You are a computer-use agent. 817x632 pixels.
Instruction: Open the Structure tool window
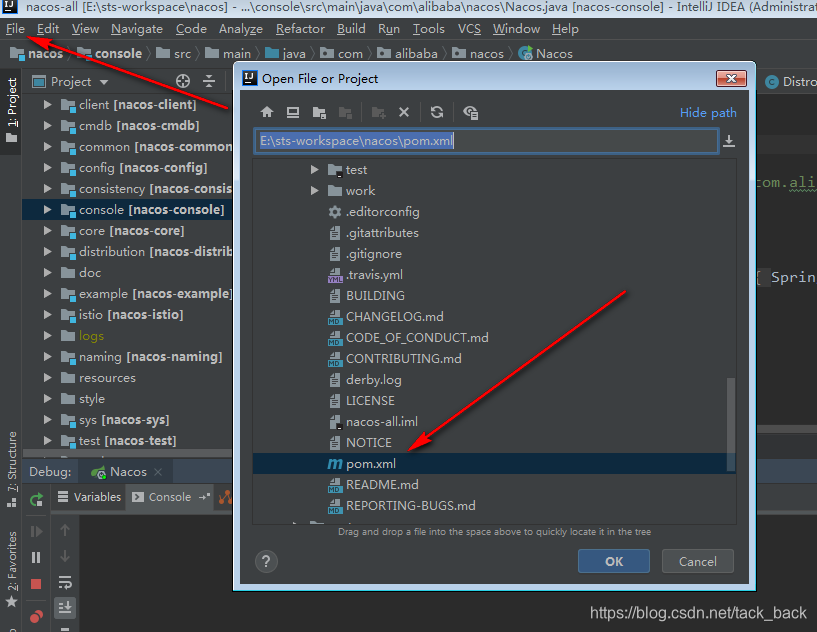(11, 469)
